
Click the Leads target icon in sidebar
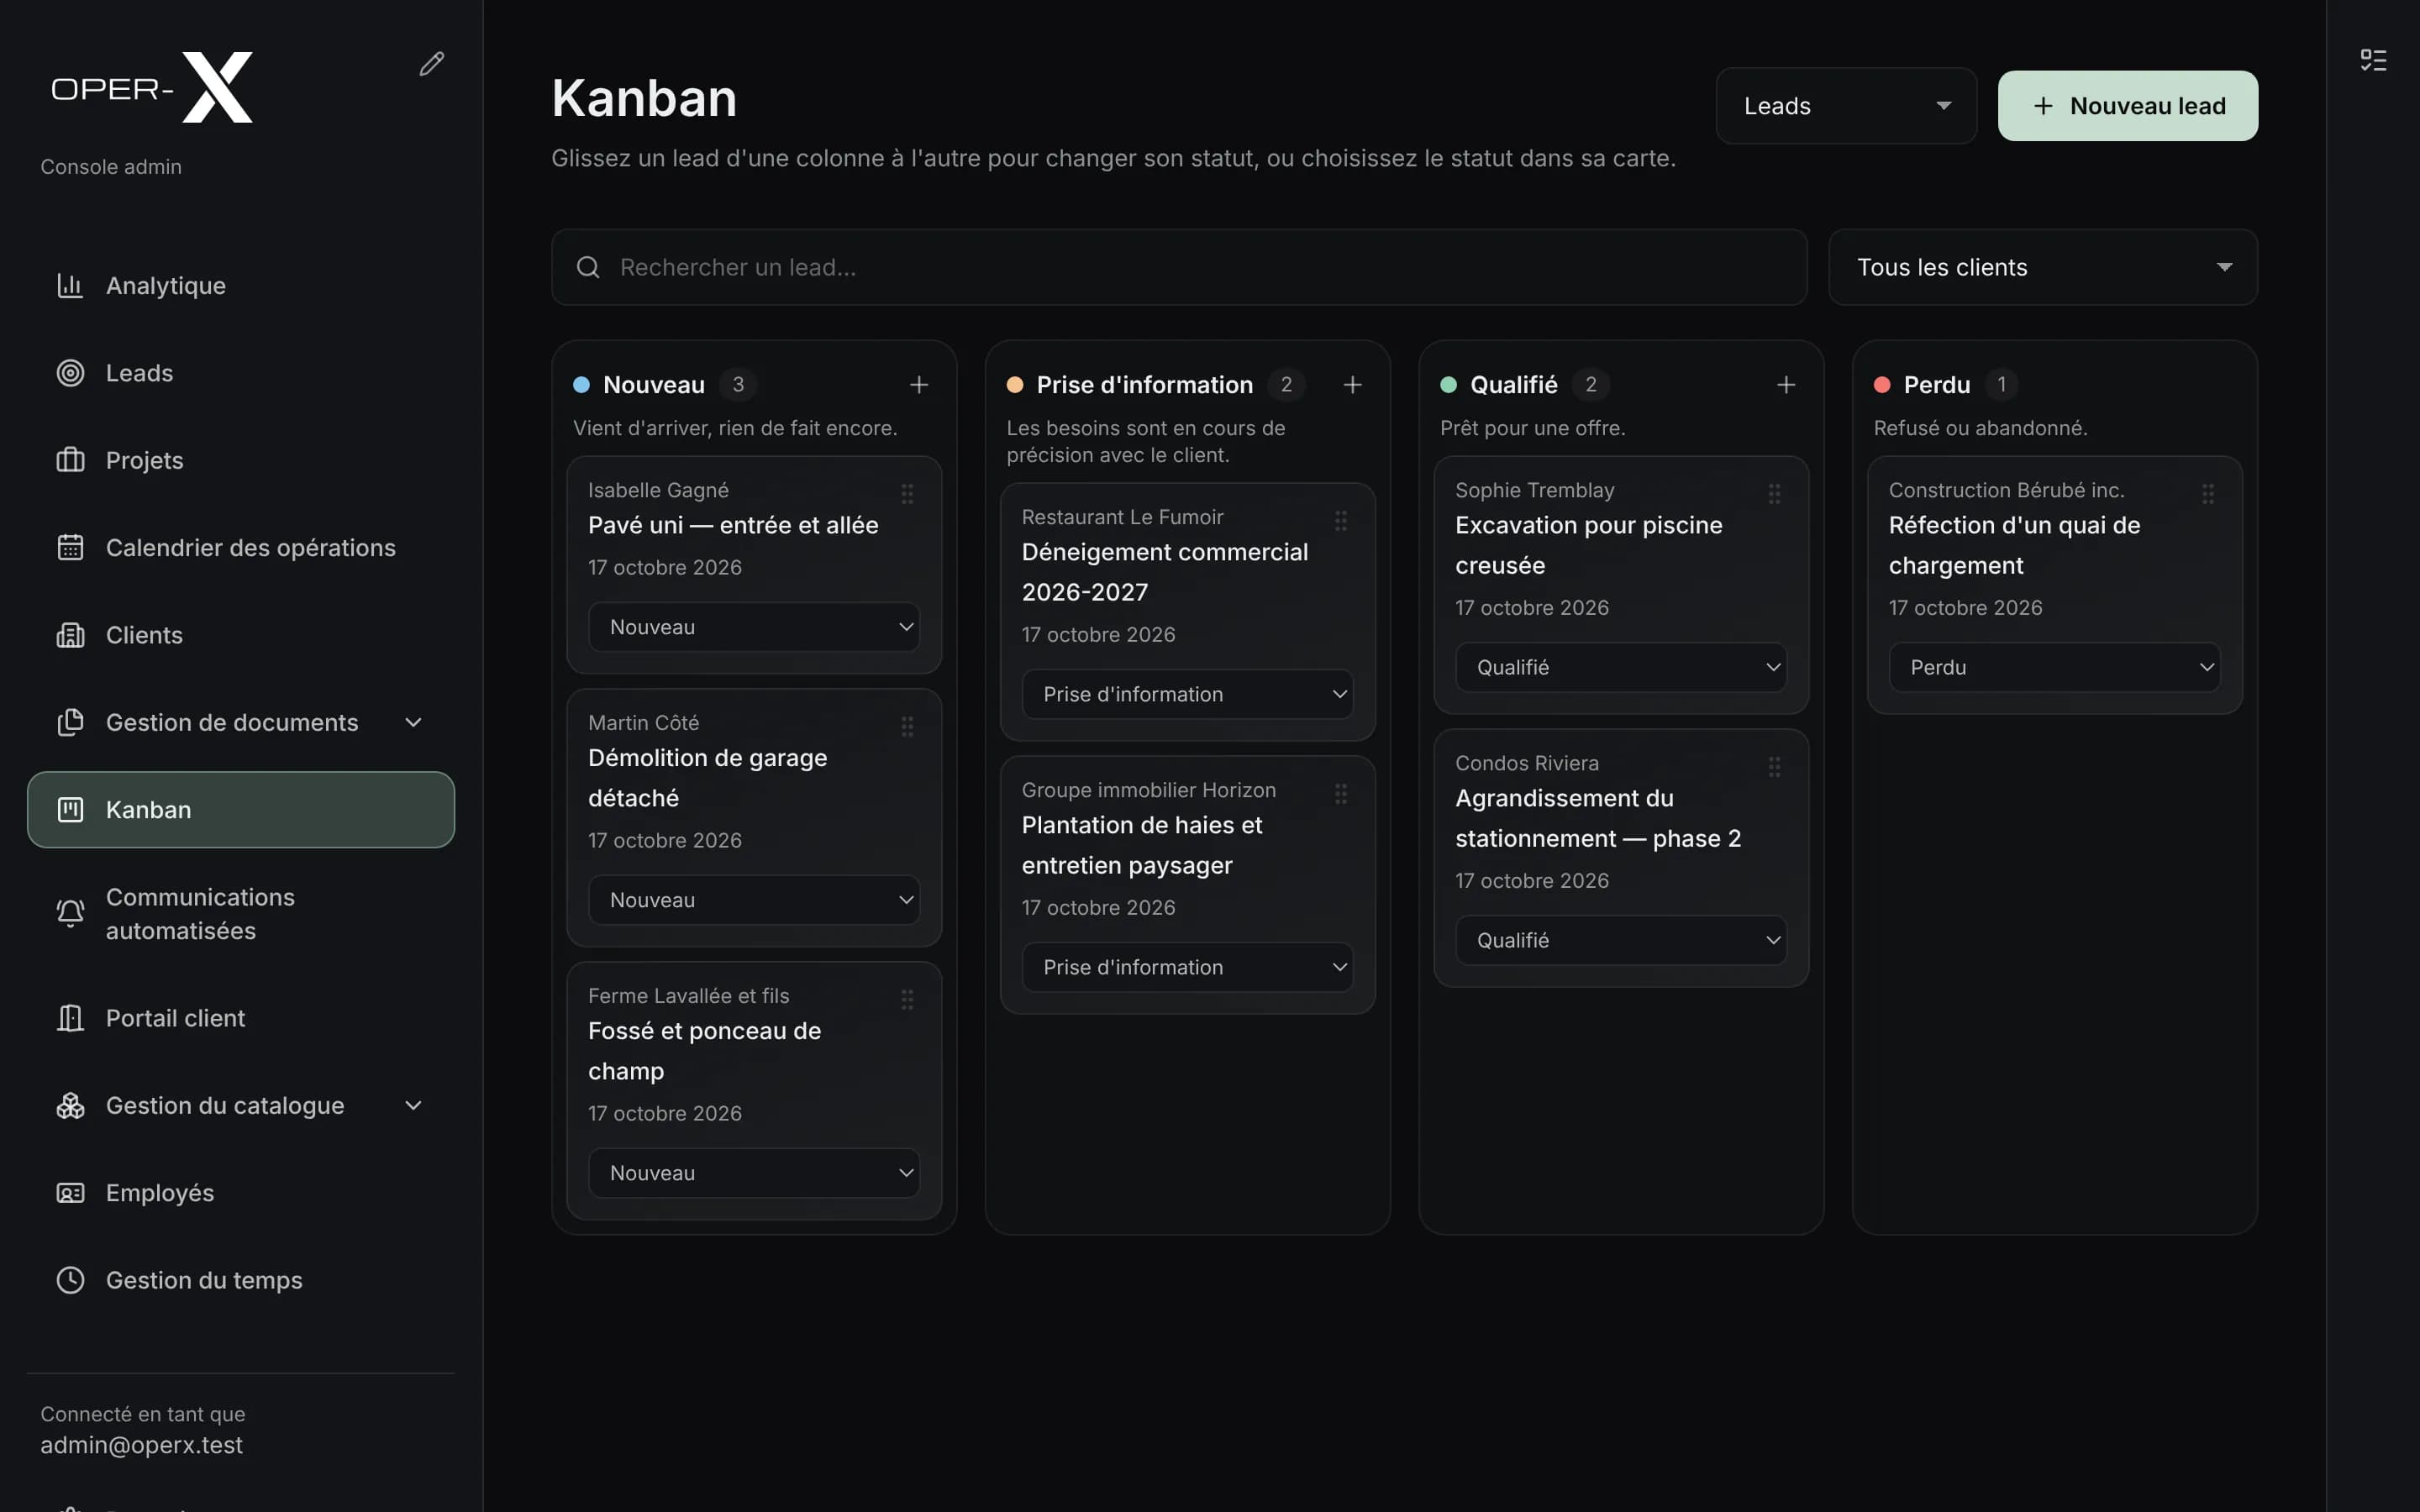point(70,373)
